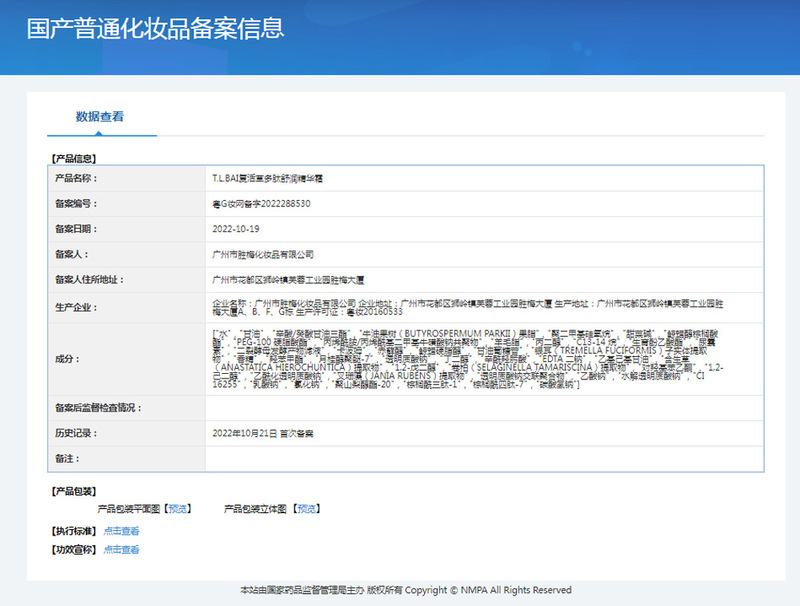
Task: Open 点击查看 link beside 功效宣称
Action: (x=121, y=549)
